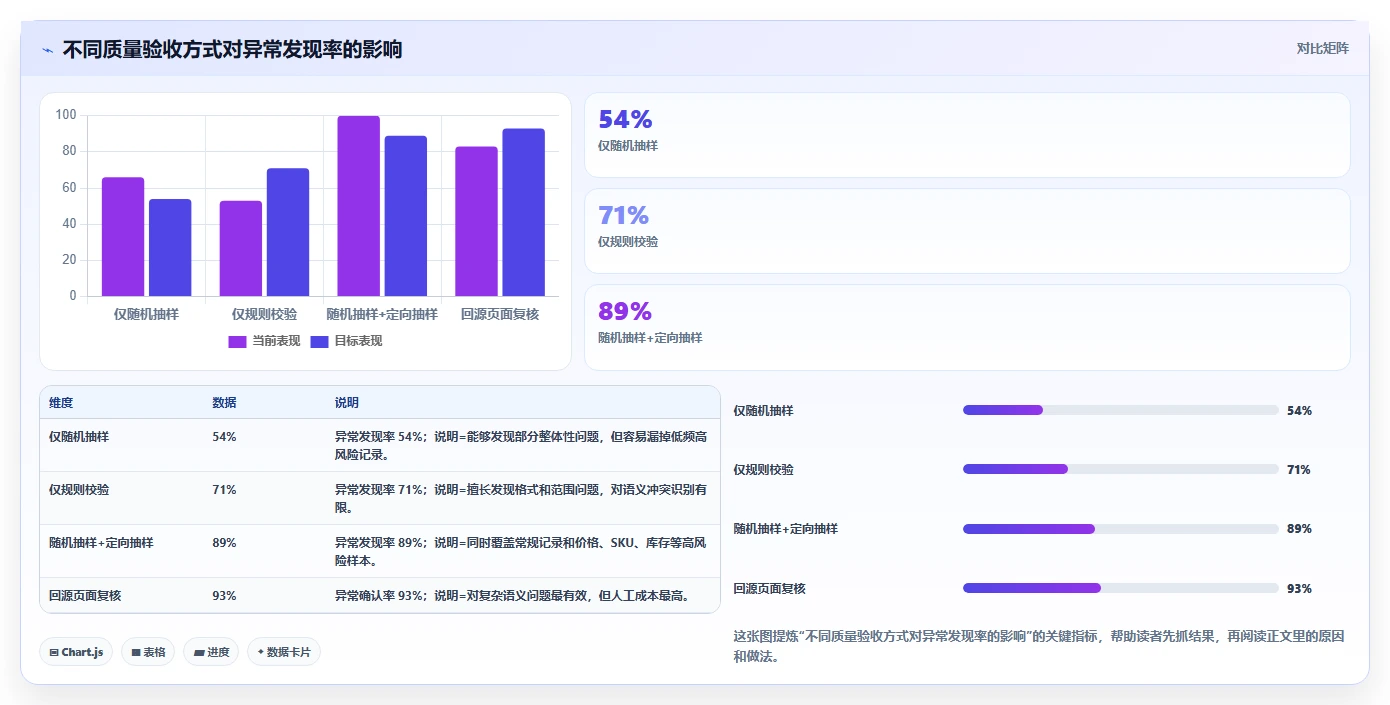This screenshot has height=705, width=1390.
Task: Click the purple 回源页面复核 chart bar
Action: 476,222
